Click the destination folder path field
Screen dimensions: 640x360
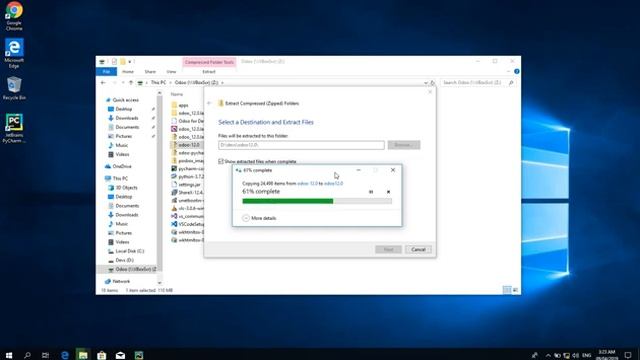pyautogui.click(x=301, y=145)
